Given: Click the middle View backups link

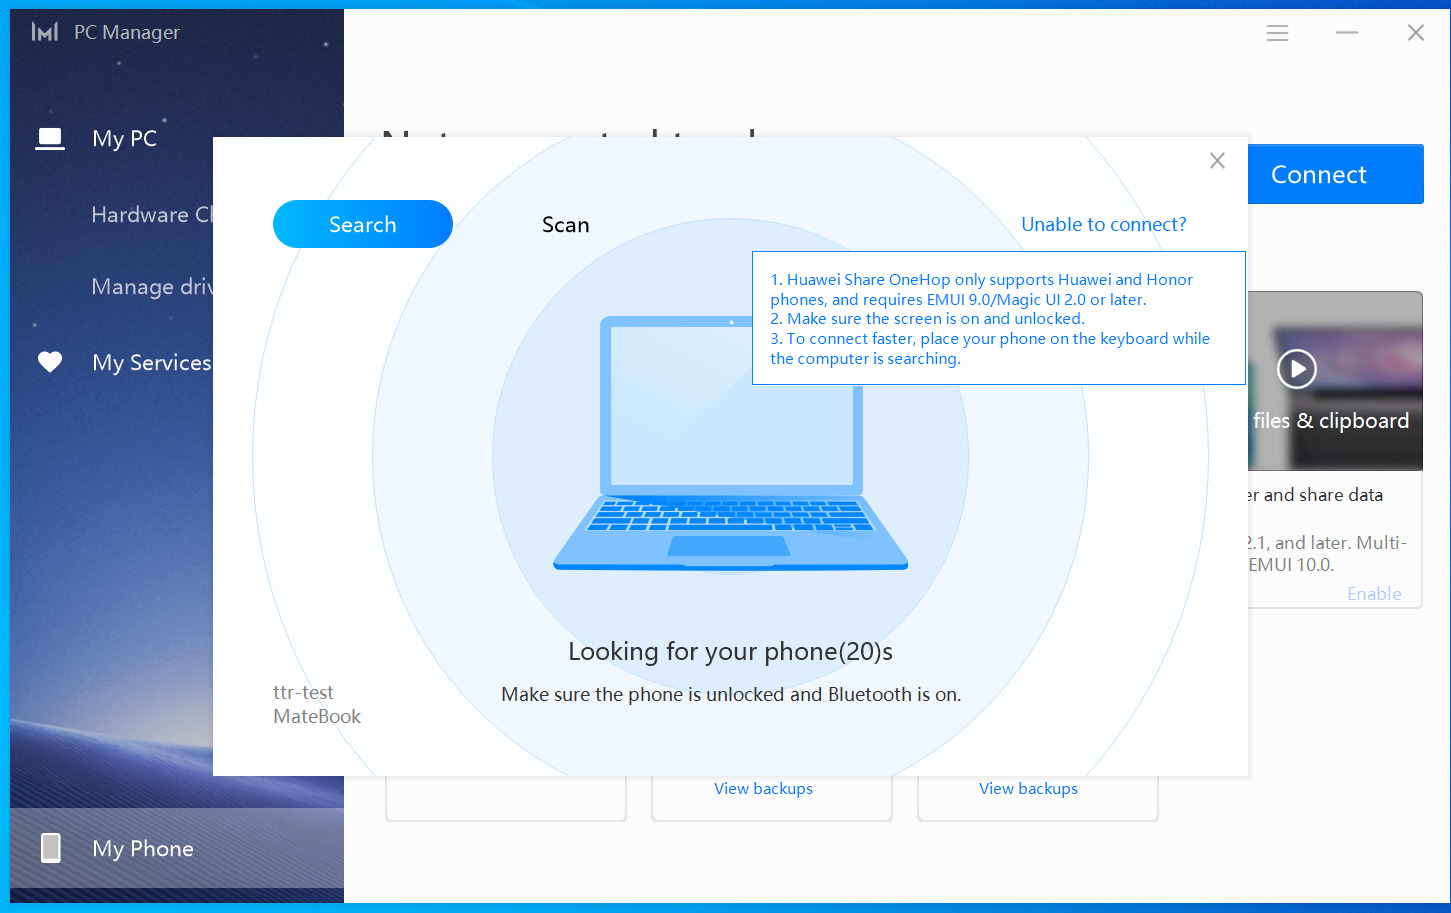Looking at the screenshot, I should [763, 789].
